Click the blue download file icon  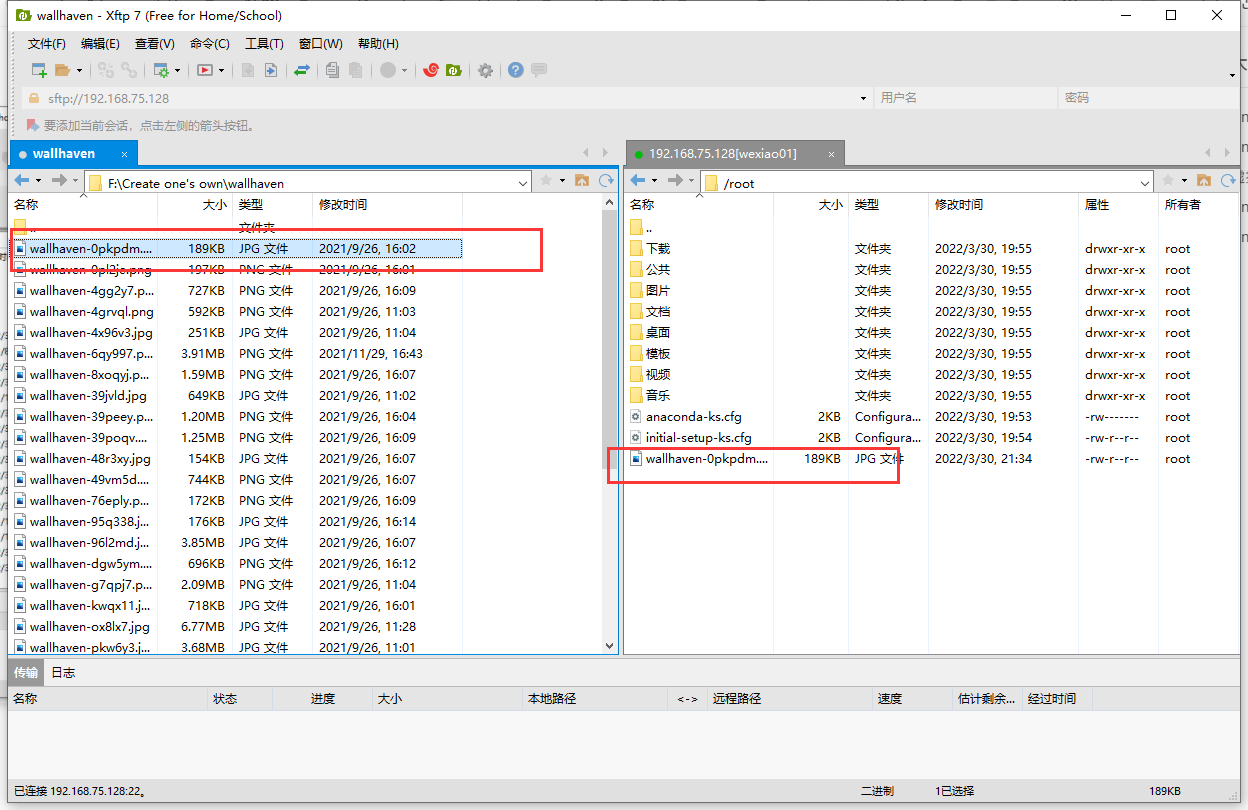click(270, 70)
